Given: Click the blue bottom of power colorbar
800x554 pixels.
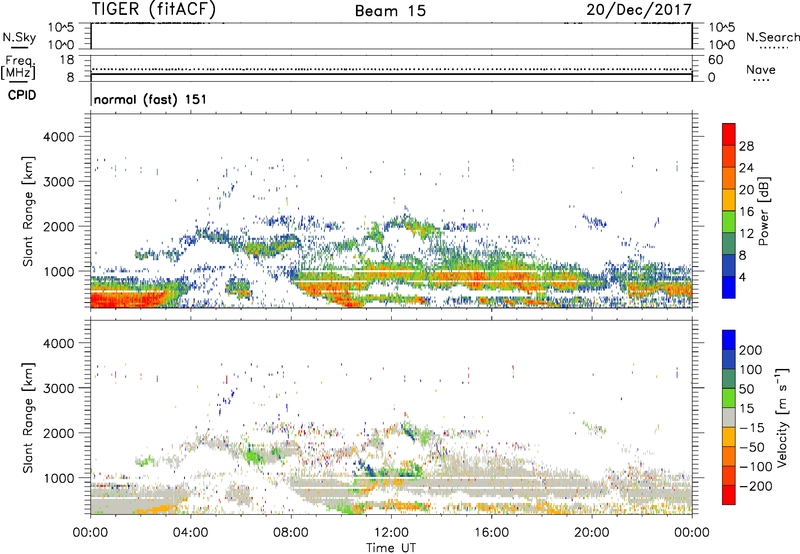Looking at the screenshot, I should (729, 287).
